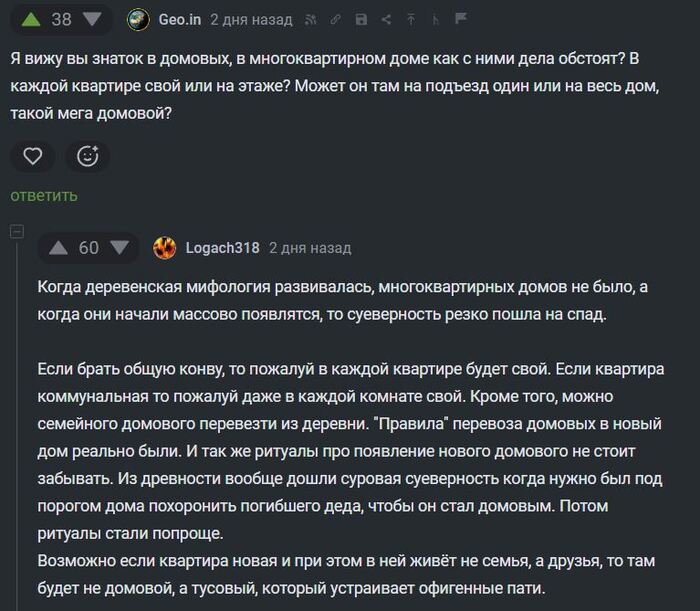Click Geo.in's avatar image
Screen dimensions: 700x611
tap(140, 19)
